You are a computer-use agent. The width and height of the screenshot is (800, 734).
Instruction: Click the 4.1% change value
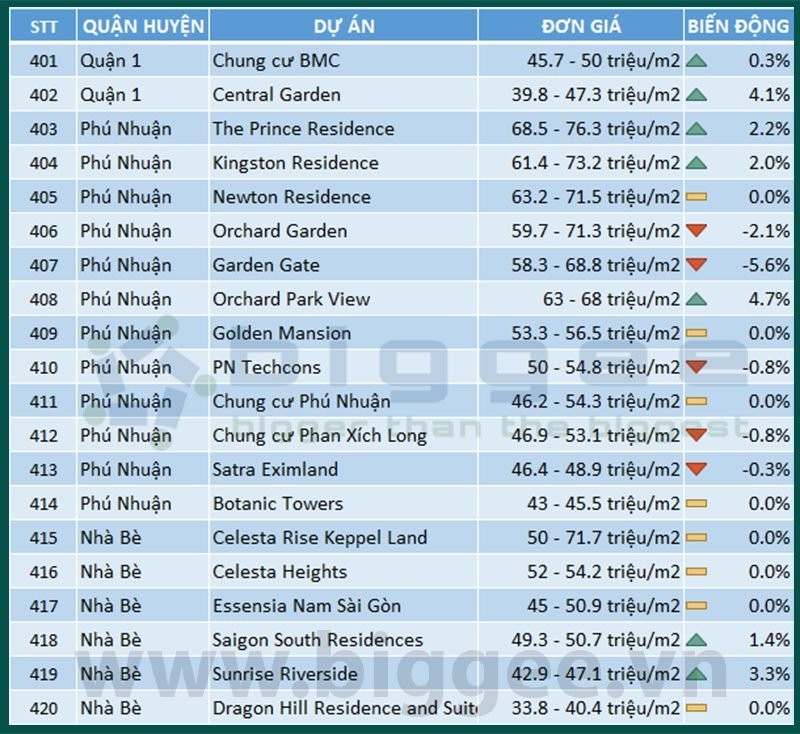(x=769, y=95)
